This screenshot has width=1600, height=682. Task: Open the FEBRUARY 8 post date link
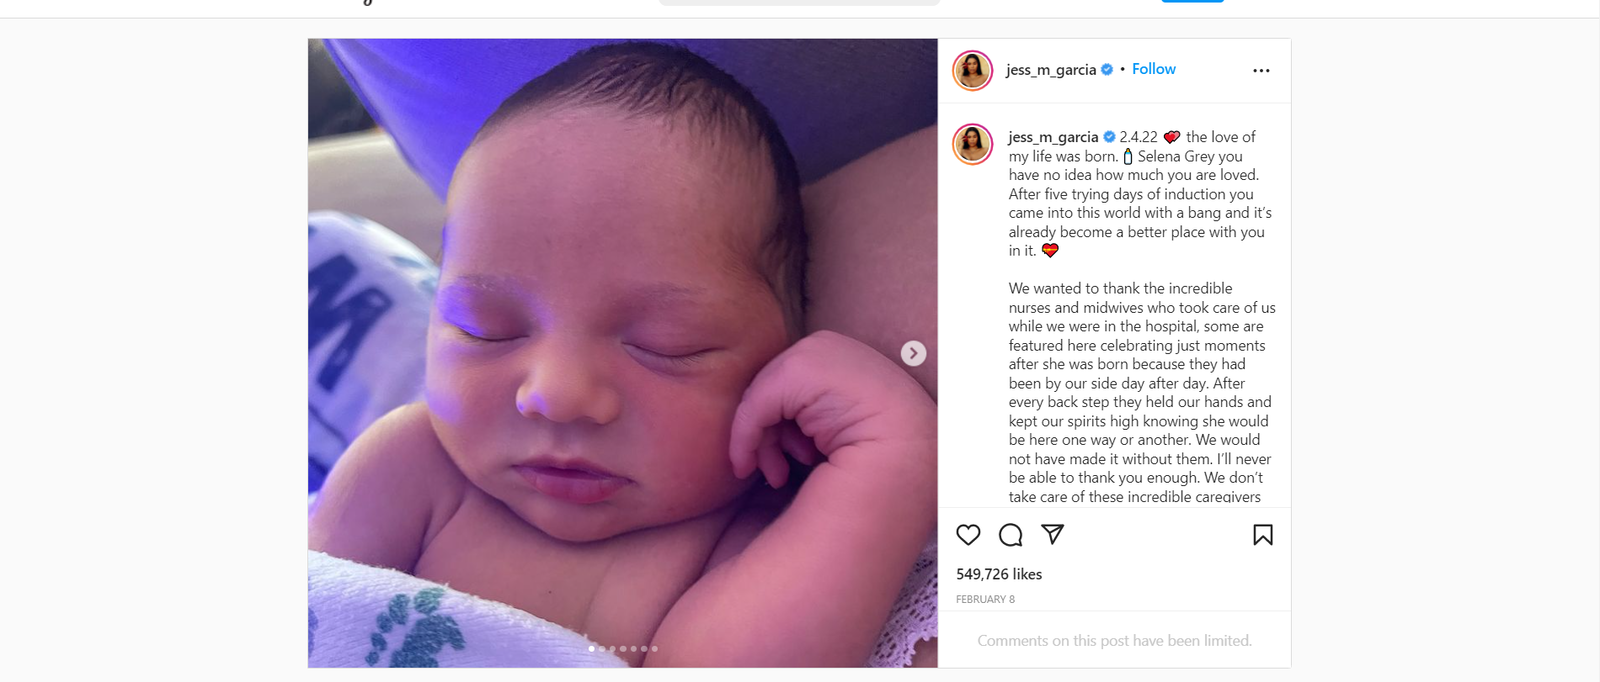pyautogui.click(x=985, y=599)
